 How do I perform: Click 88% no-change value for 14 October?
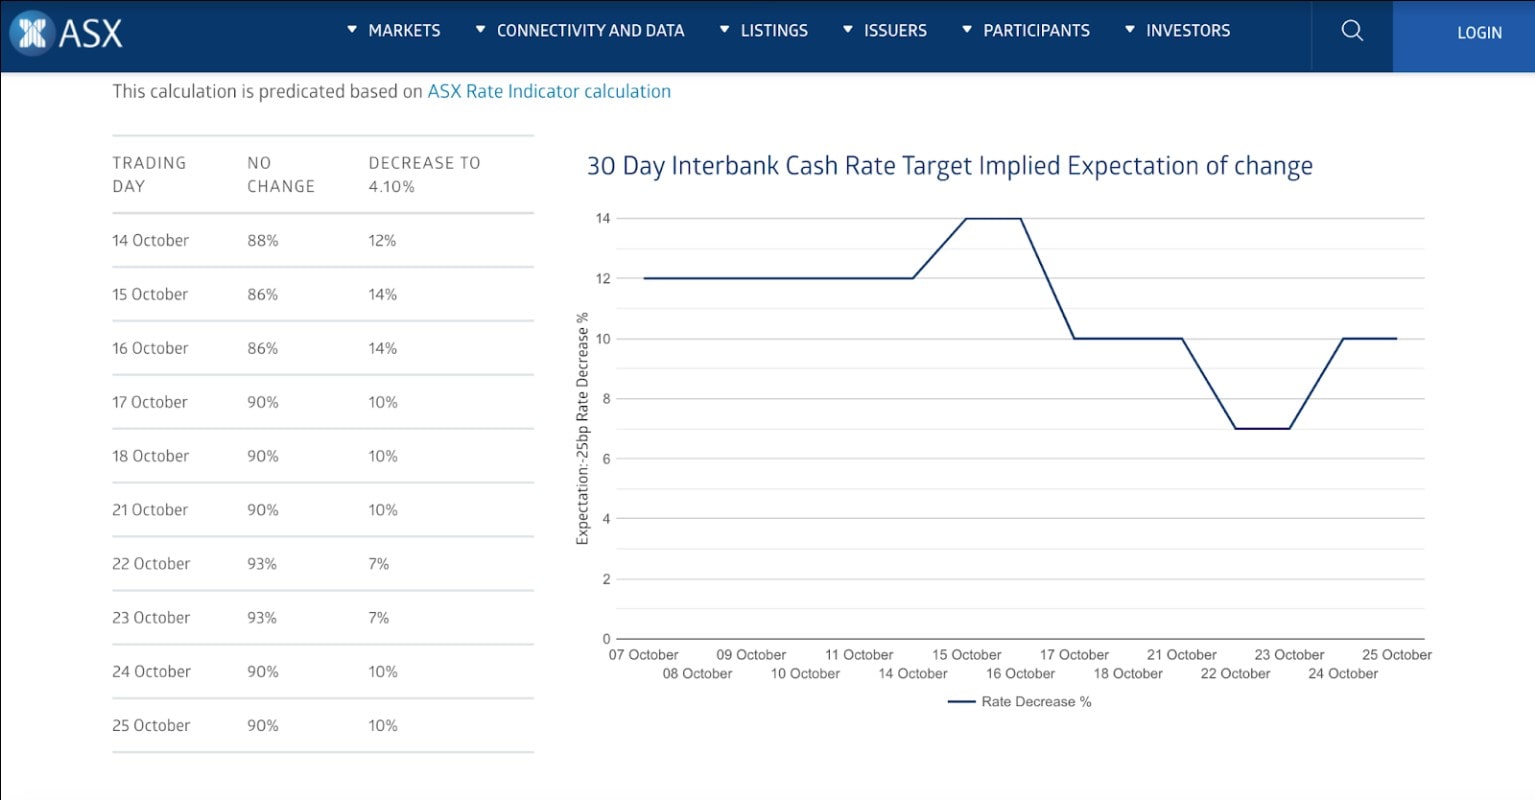click(x=263, y=241)
